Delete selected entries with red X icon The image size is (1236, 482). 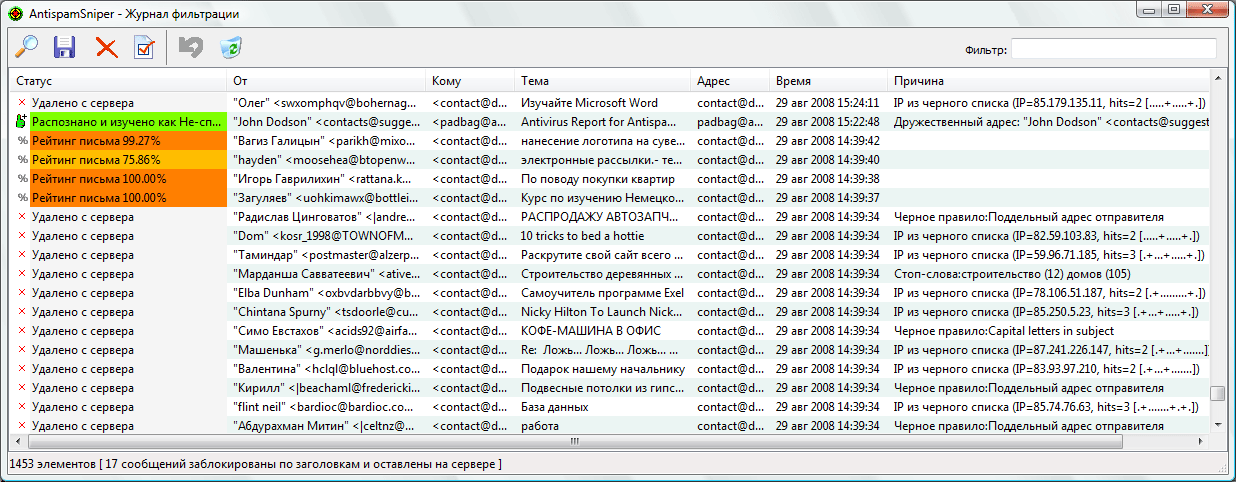pyautogui.click(x=106, y=47)
